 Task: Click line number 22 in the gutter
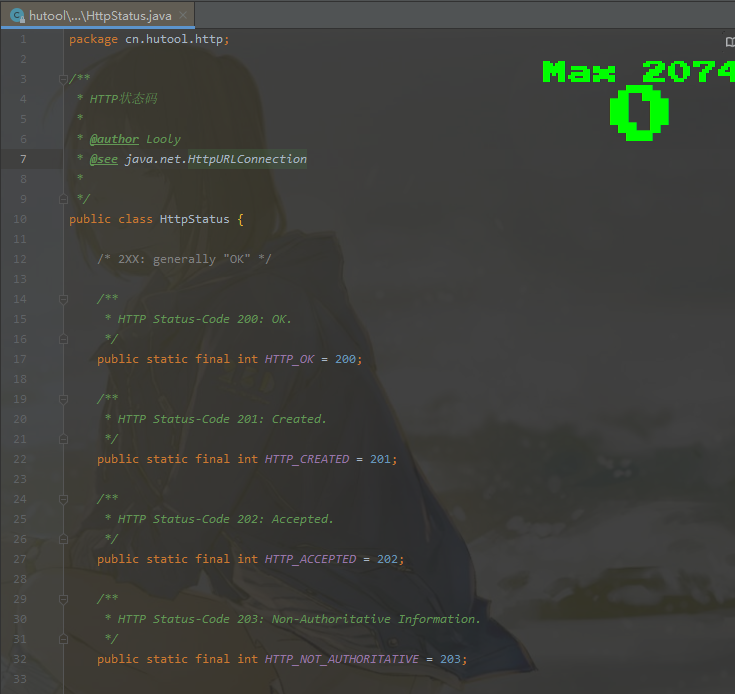pyautogui.click(x=21, y=459)
